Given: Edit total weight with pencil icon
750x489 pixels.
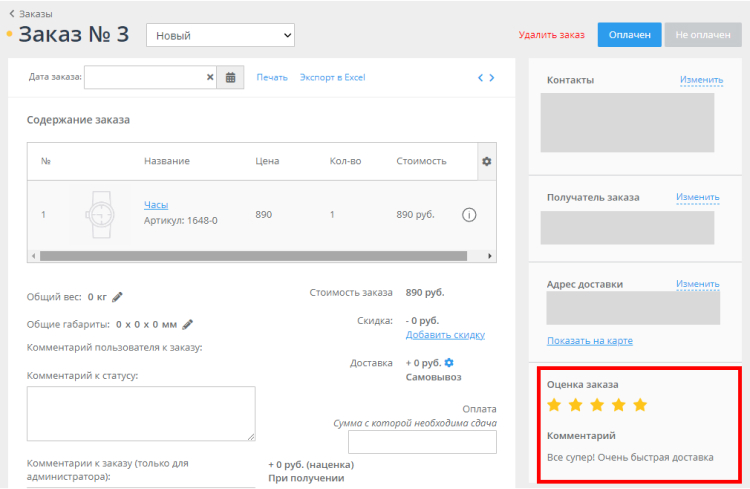Looking at the screenshot, I should pyautogui.click(x=117, y=297).
